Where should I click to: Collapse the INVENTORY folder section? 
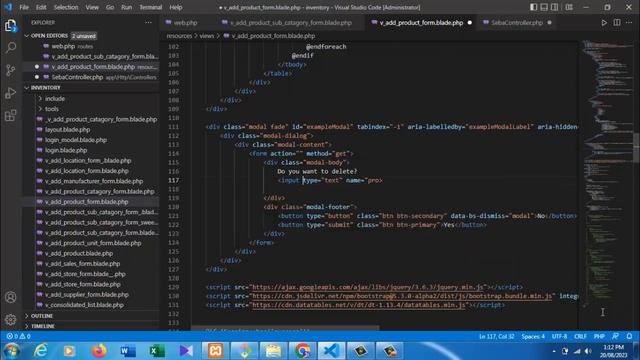(x=45, y=88)
